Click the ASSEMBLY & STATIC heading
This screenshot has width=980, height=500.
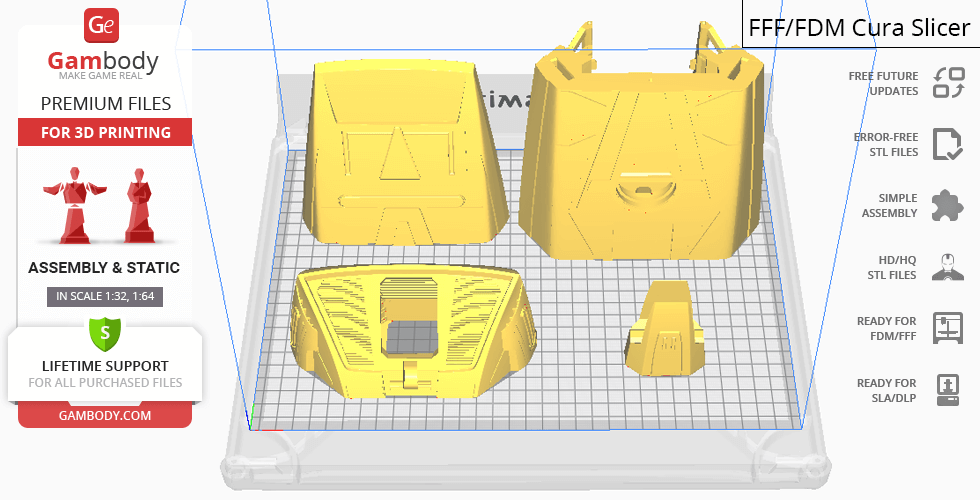tap(104, 268)
